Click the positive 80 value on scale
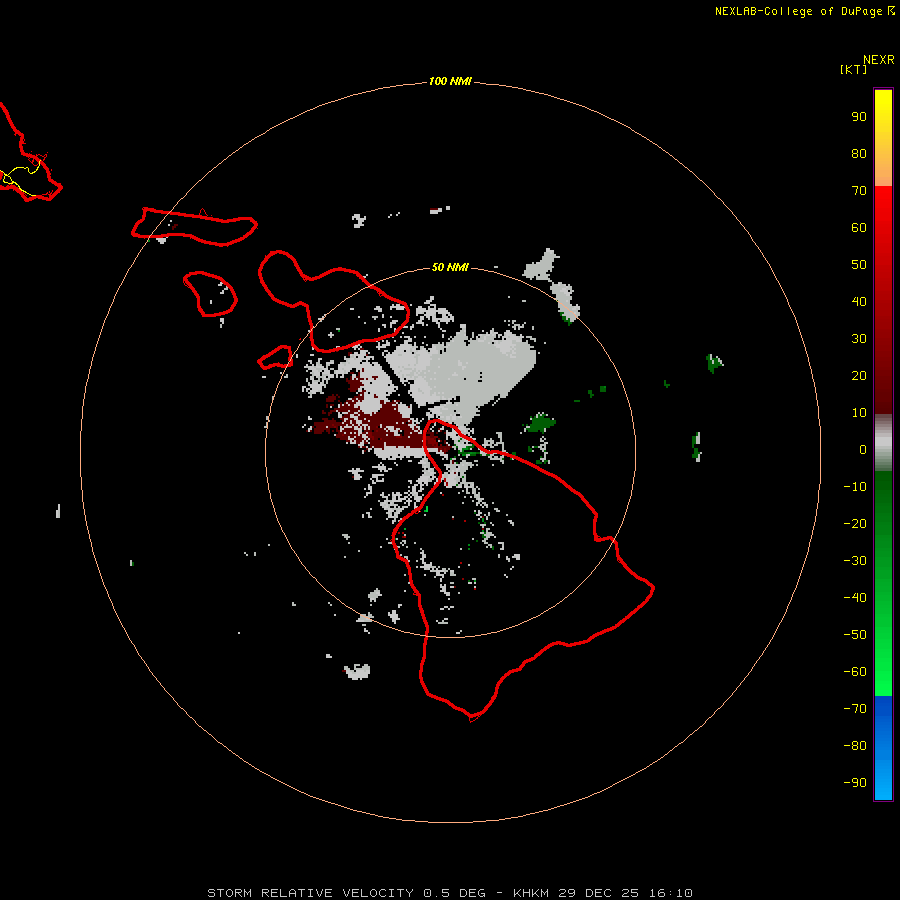 coord(859,153)
